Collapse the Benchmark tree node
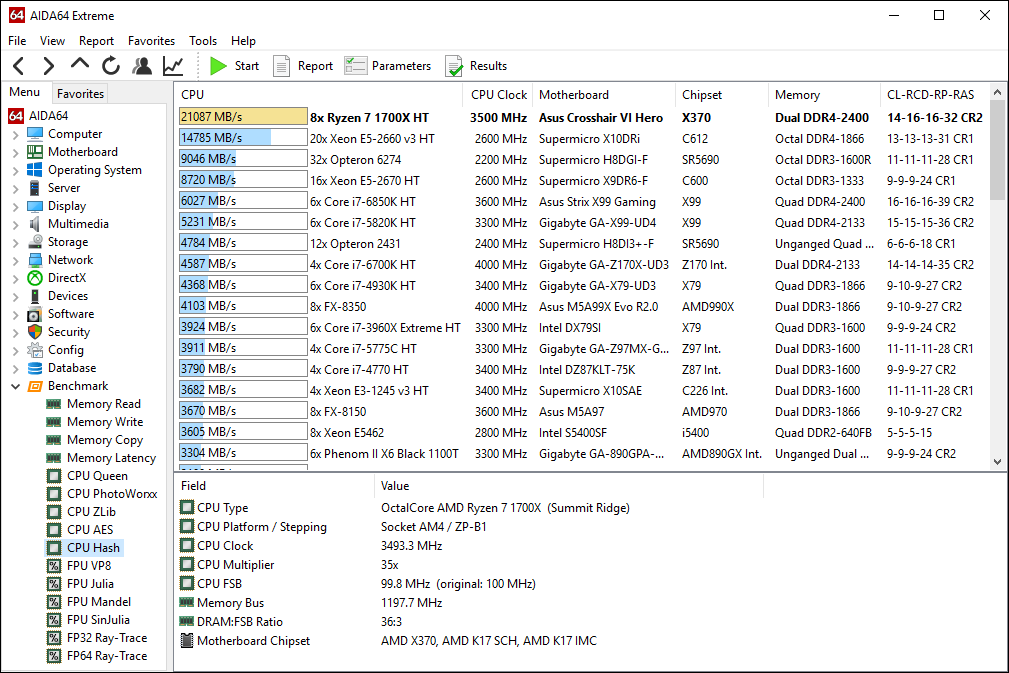Viewport: 1009px width, 673px height. pos(15,386)
